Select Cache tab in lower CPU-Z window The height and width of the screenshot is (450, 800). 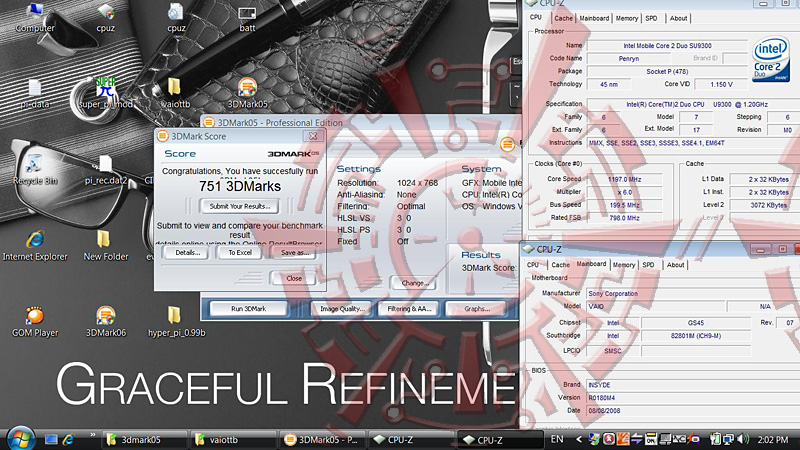560,265
